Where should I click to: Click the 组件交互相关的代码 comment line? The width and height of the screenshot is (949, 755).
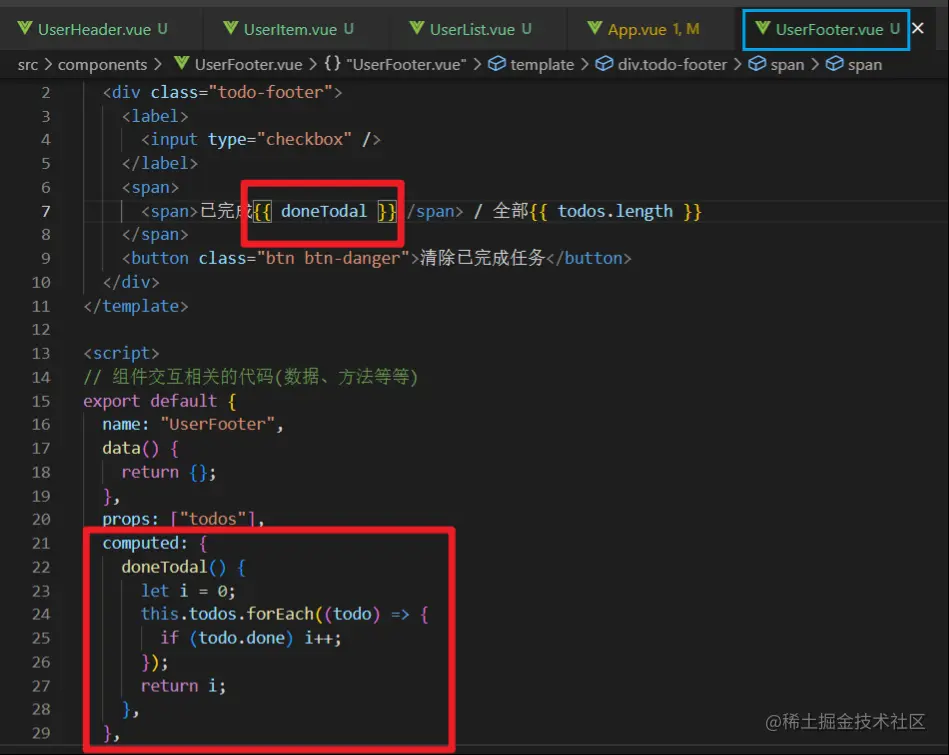(251, 377)
